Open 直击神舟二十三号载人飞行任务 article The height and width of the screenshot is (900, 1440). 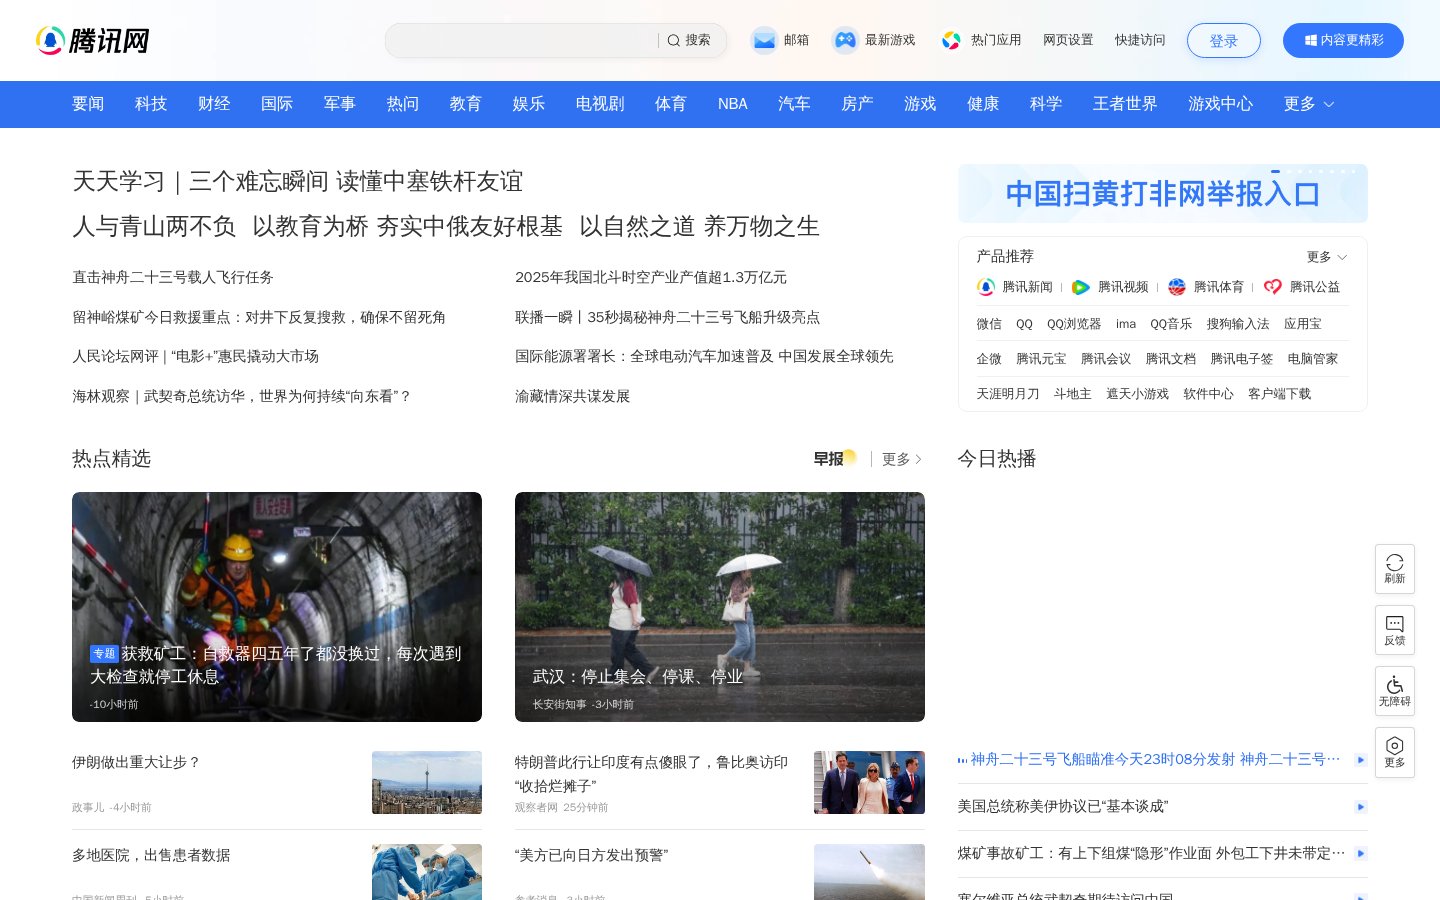tap(173, 277)
